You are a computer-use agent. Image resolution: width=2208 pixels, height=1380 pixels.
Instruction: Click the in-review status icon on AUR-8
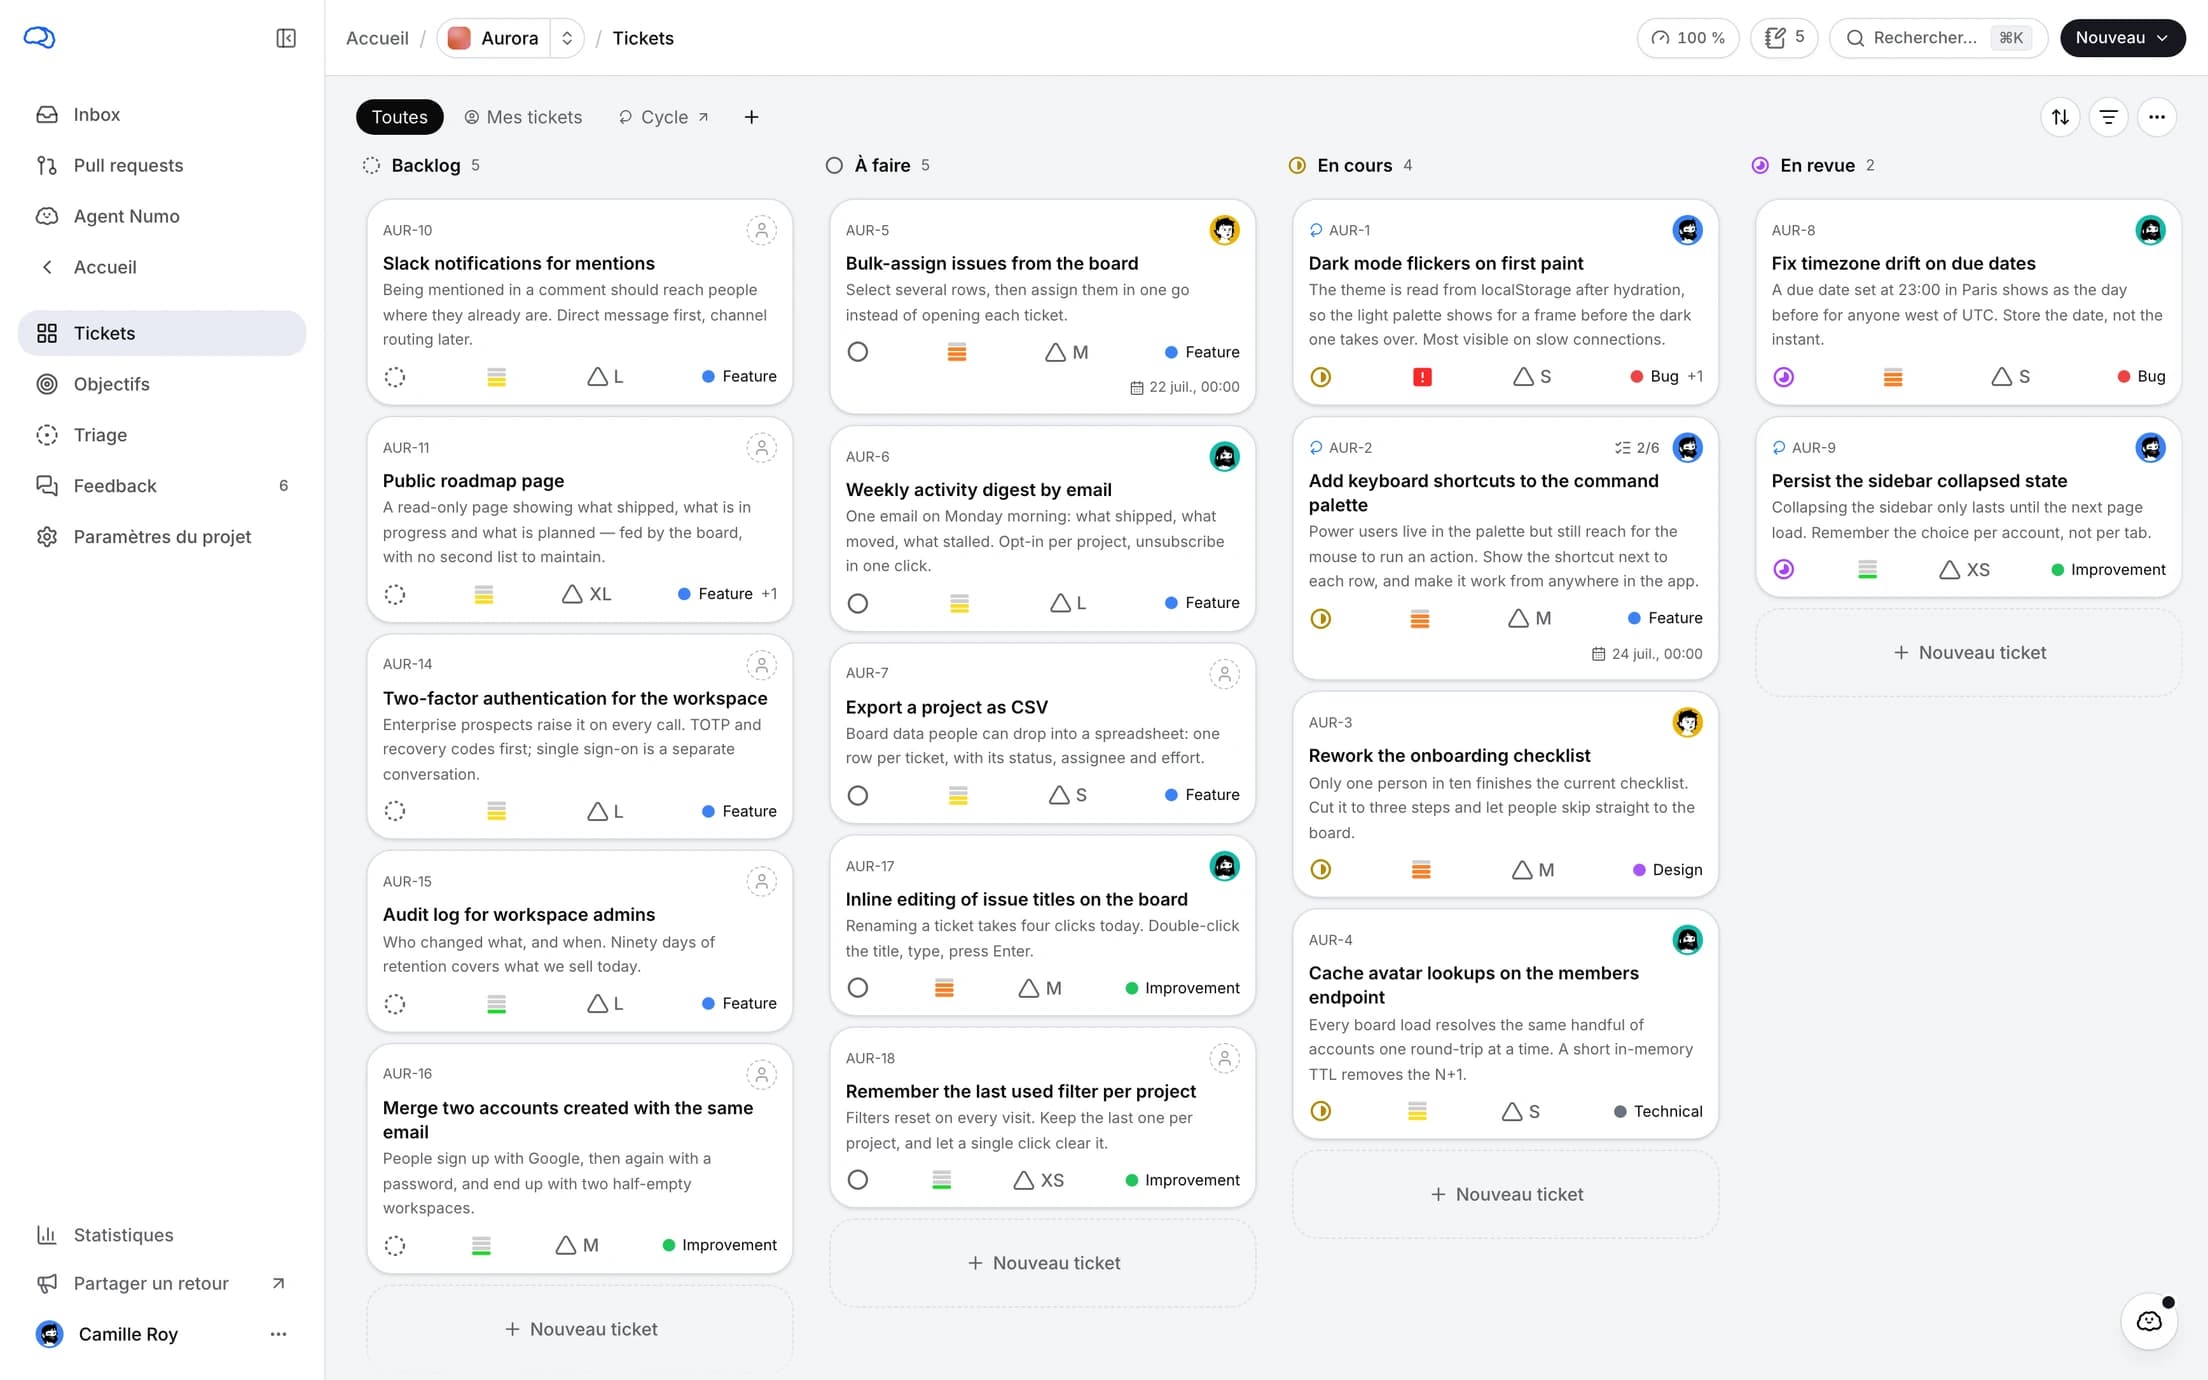1783,377
